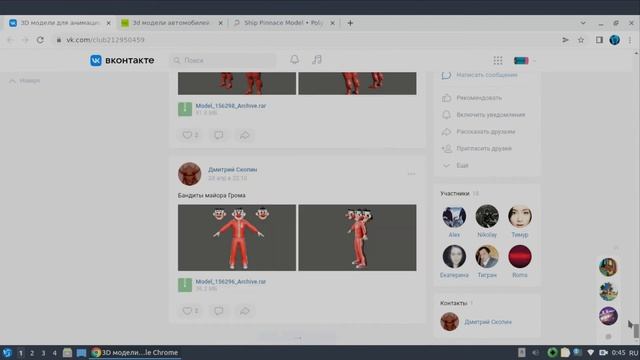Collapse 'Наверх' scroll-to-top link
The image size is (640, 360).
point(24,81)
